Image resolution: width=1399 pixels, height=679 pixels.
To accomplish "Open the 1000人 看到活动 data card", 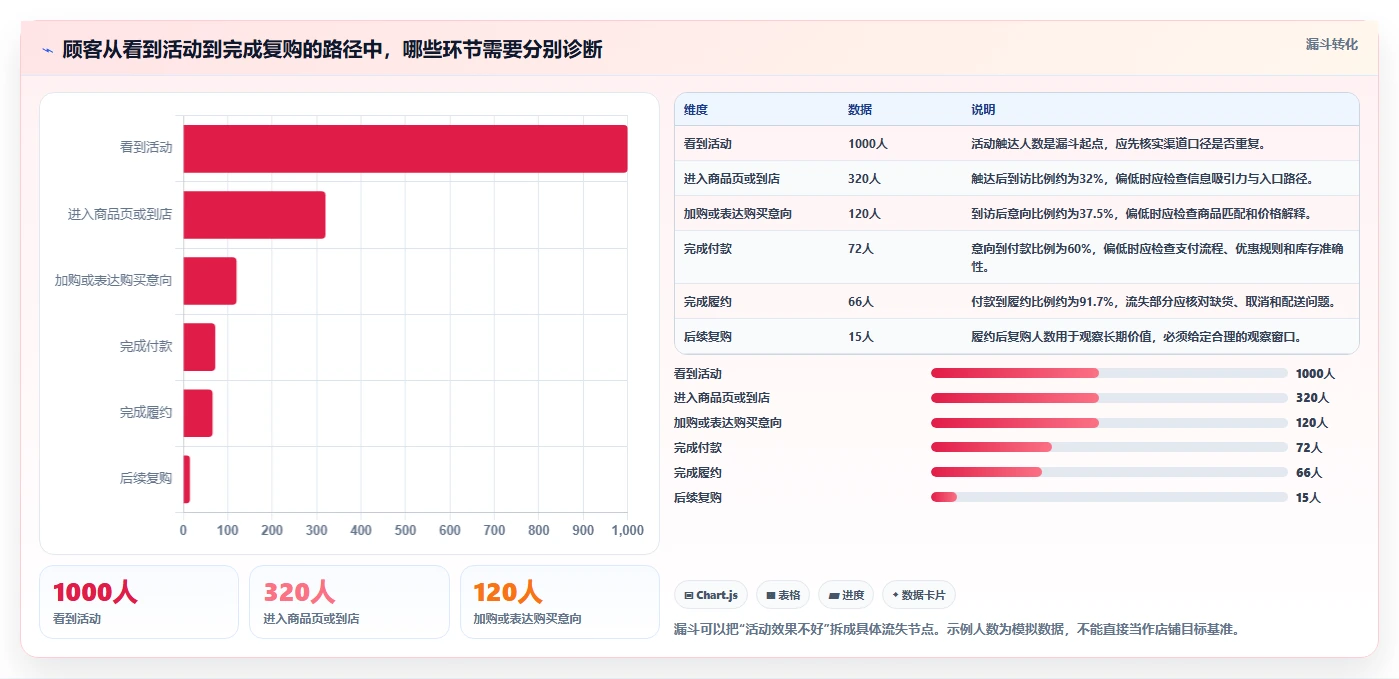I will point(139,602).
